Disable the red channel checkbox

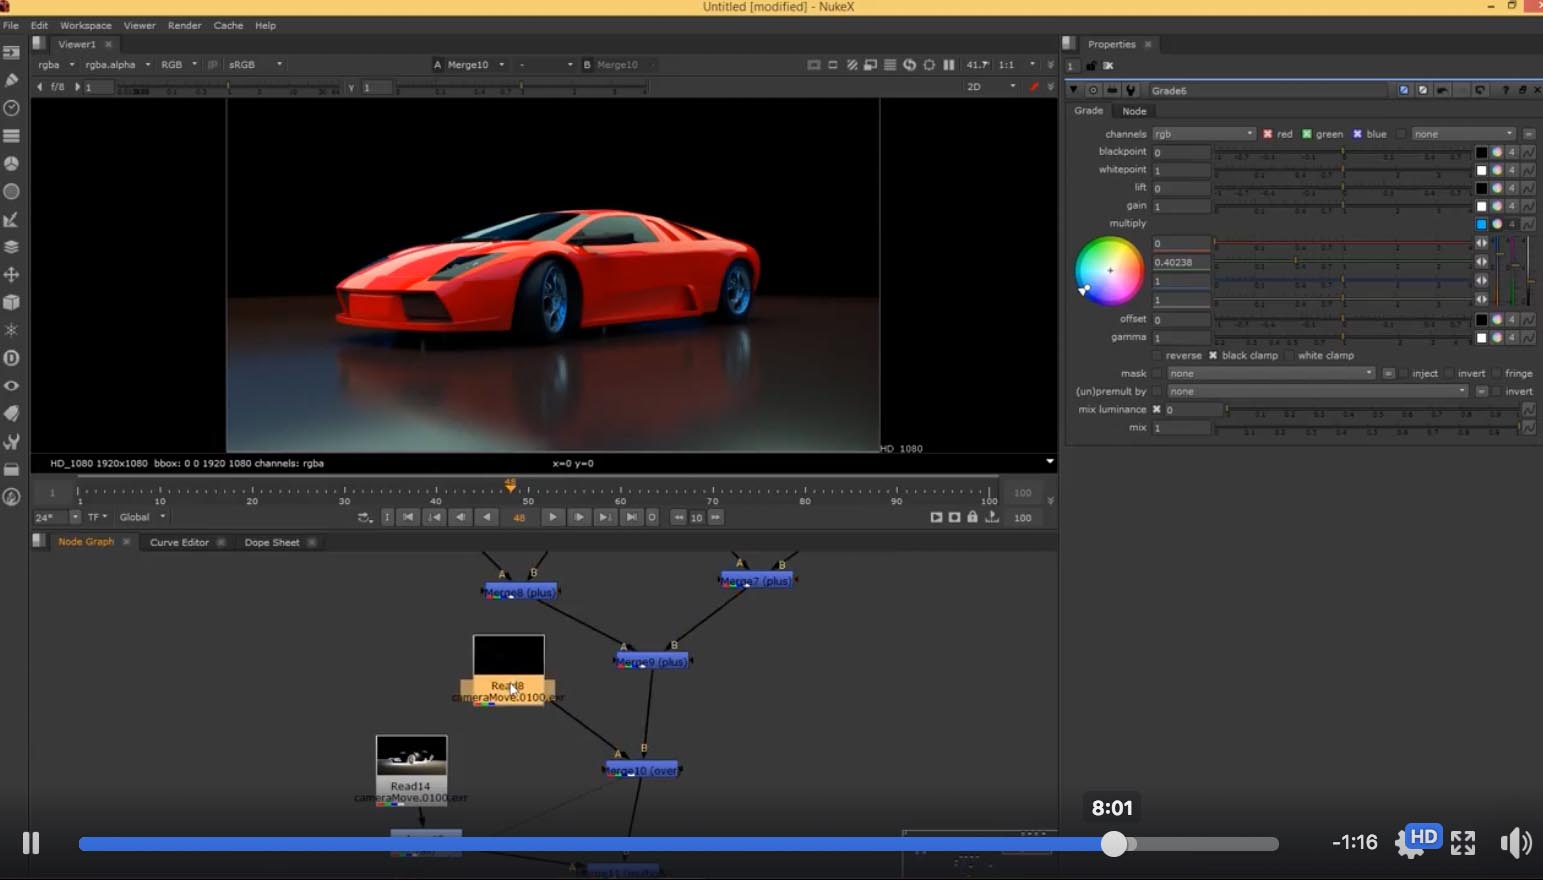pos(1267,134)
